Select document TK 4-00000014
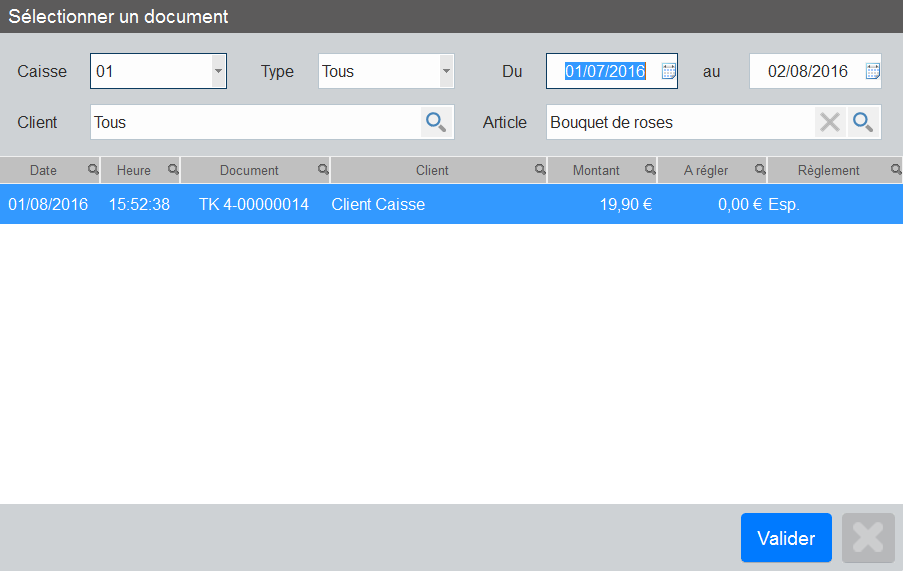903x571 pixels. [x=254, y=204]
